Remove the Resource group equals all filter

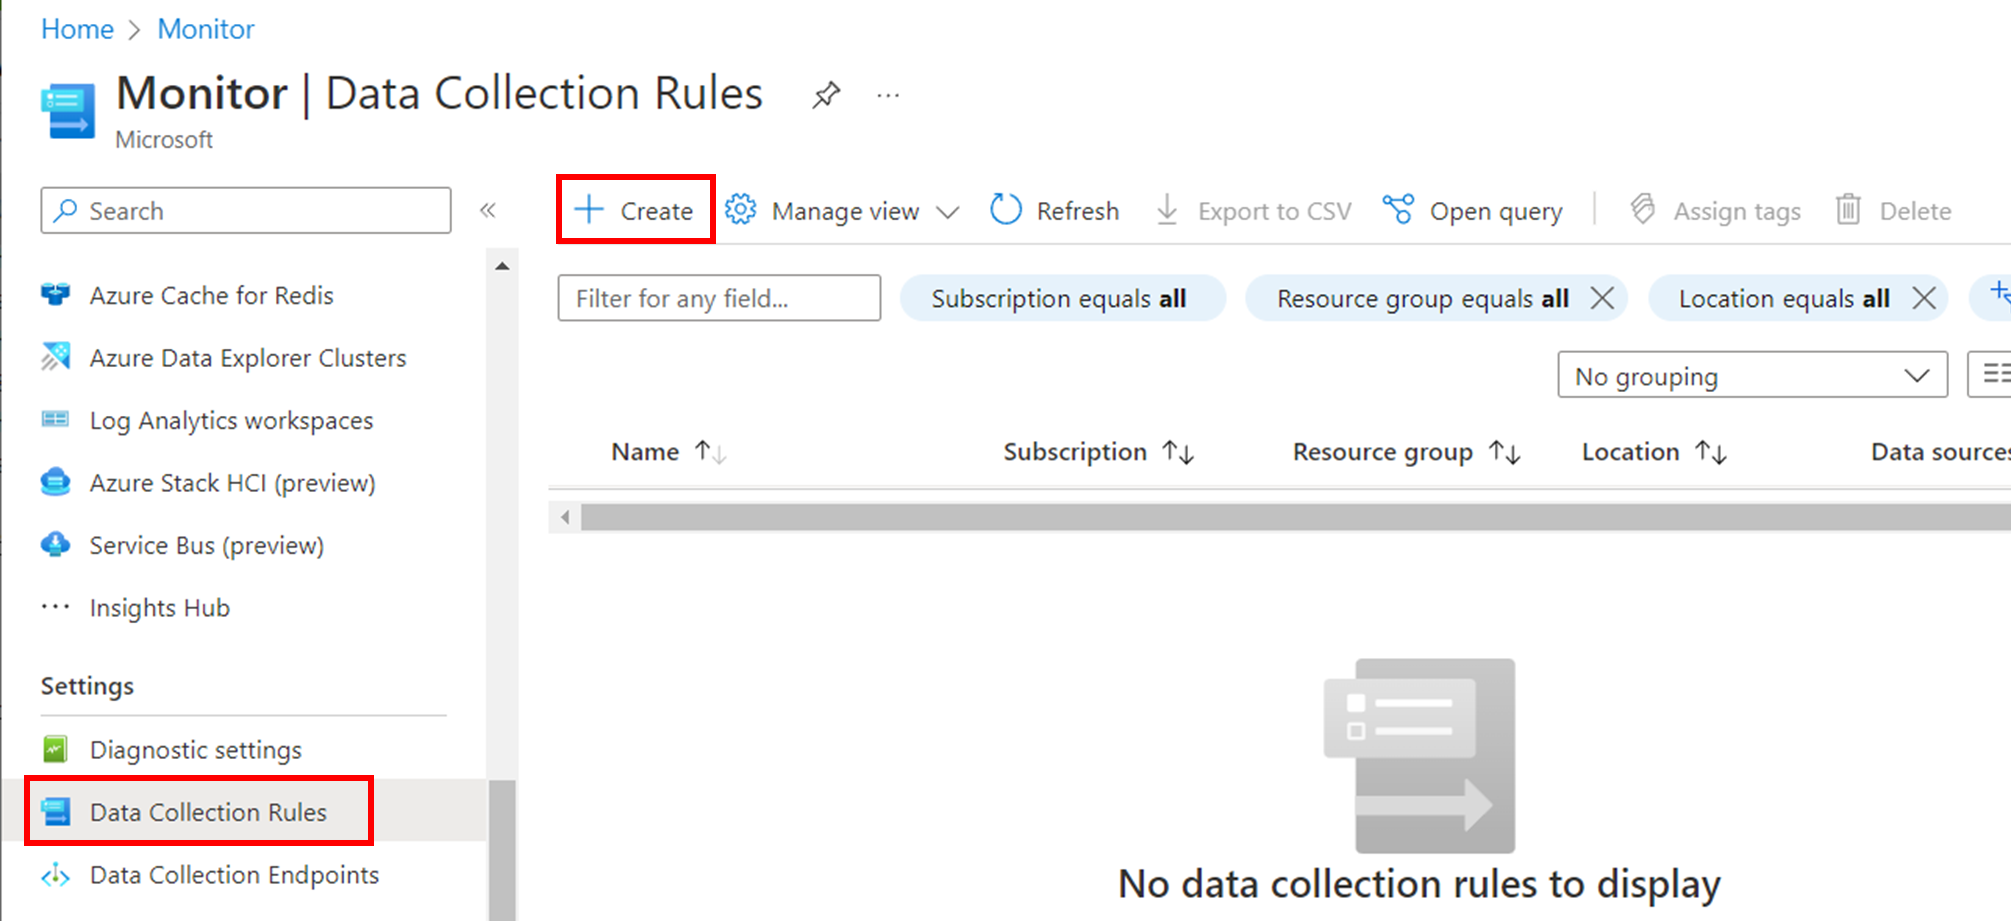point(1603,297)
